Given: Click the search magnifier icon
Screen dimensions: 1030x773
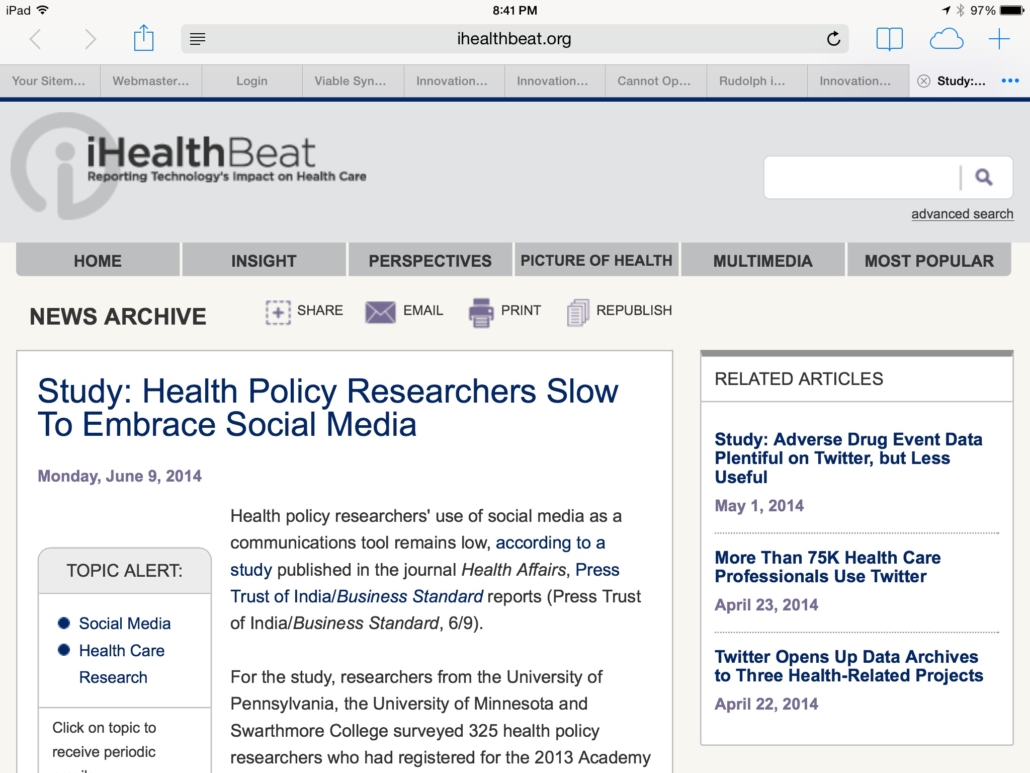Looking at the screenshot, I should pyautogui.click(x=984, y=177).
